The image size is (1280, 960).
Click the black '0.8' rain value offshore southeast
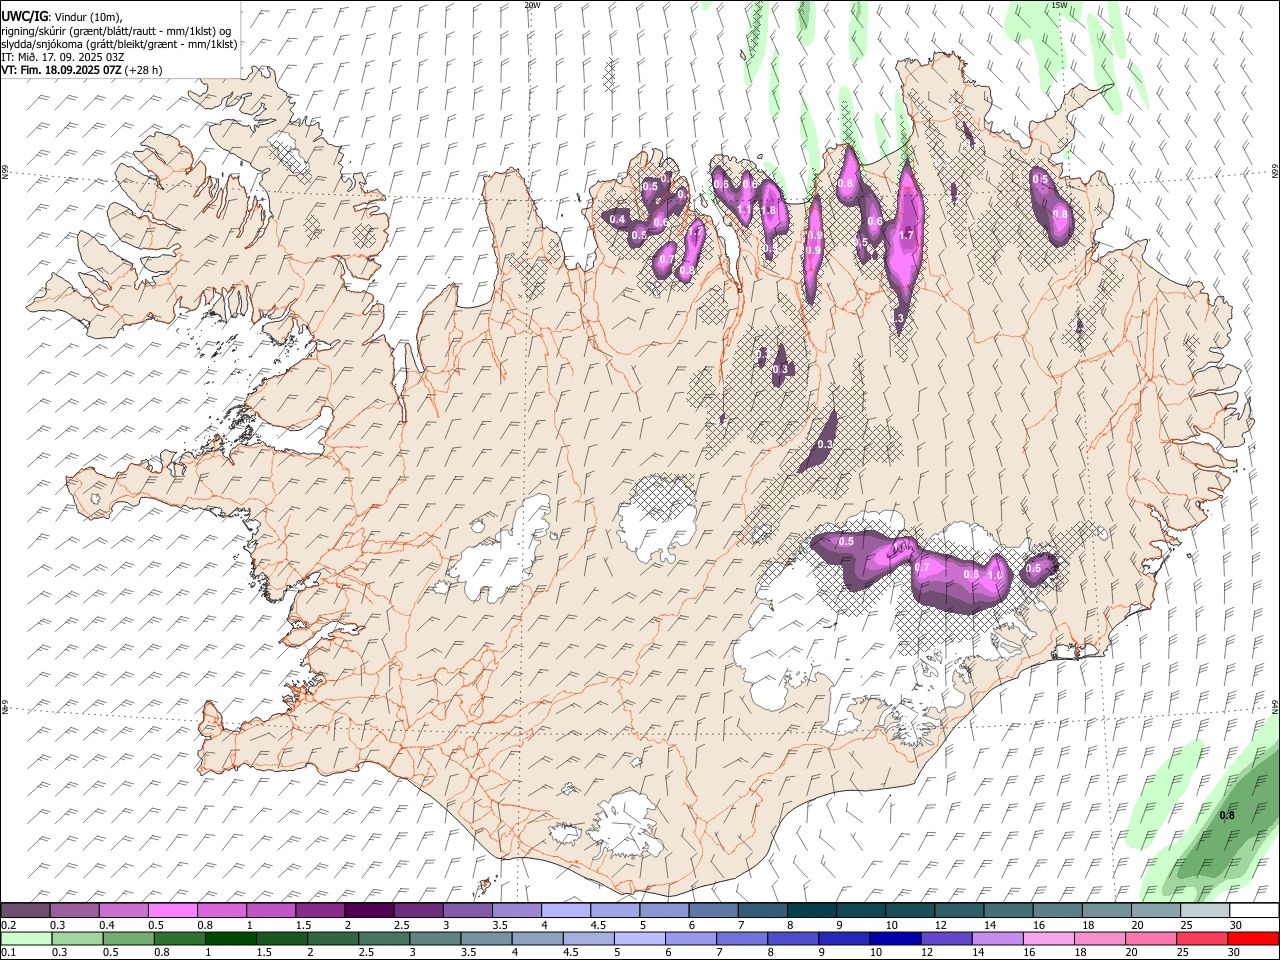1227,815
